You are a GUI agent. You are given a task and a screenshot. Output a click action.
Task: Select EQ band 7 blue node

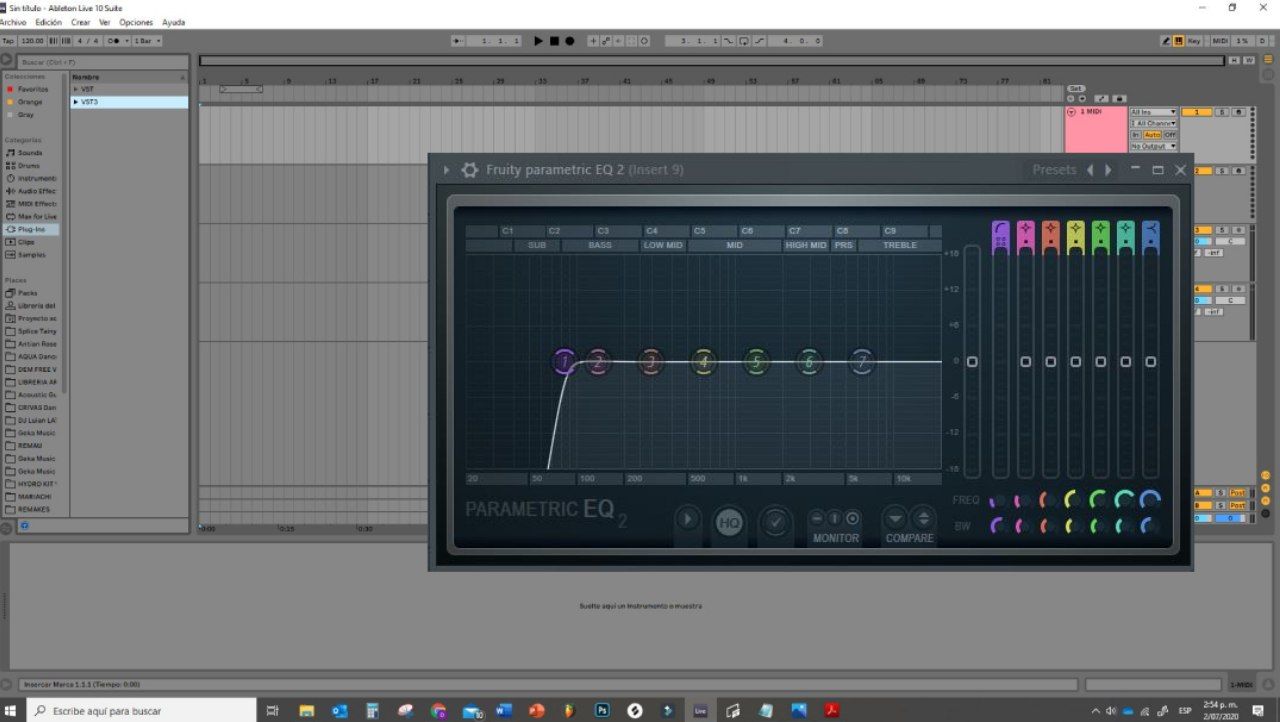(x=862, y=362)
